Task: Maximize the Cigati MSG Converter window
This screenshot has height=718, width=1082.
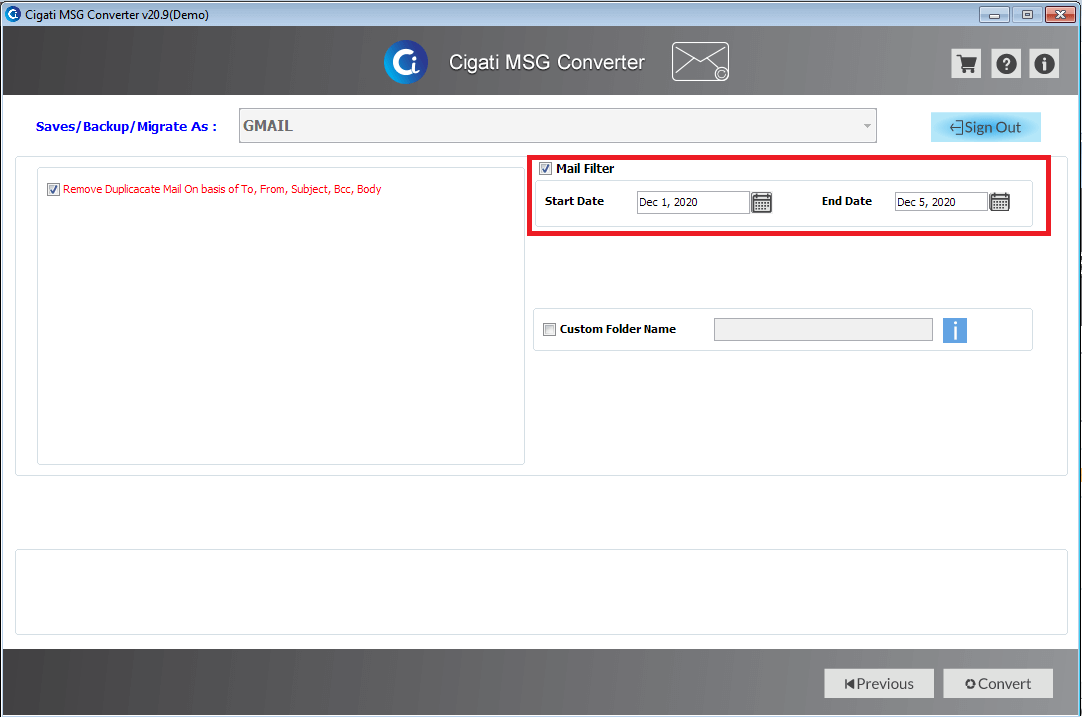Action: [x=1027, y=14]
